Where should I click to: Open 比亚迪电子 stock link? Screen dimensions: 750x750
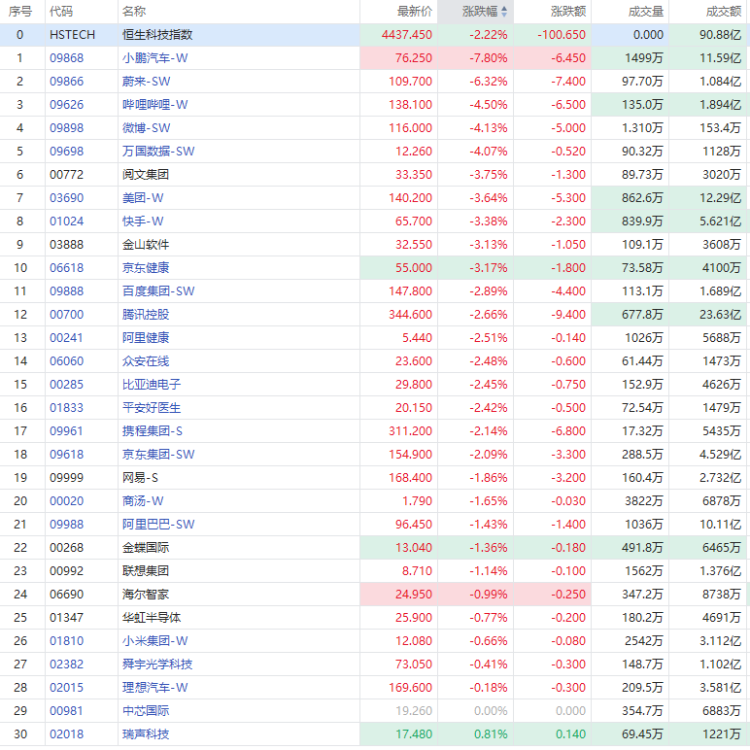pos(152,385)
